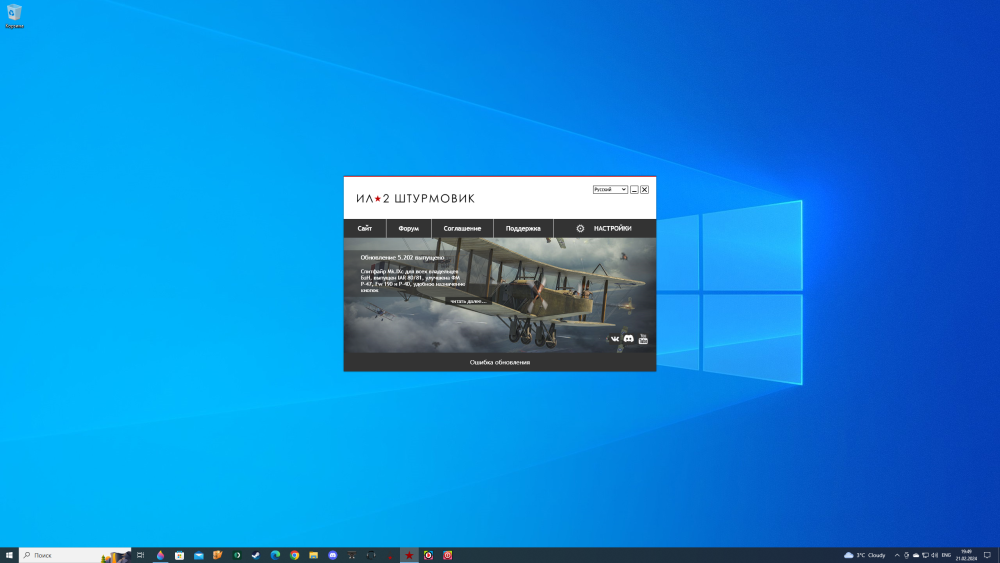This screenshot has height=563, width=1000.
Task: Open the Discord link icon in launcher
Action: tap(629, 339)
